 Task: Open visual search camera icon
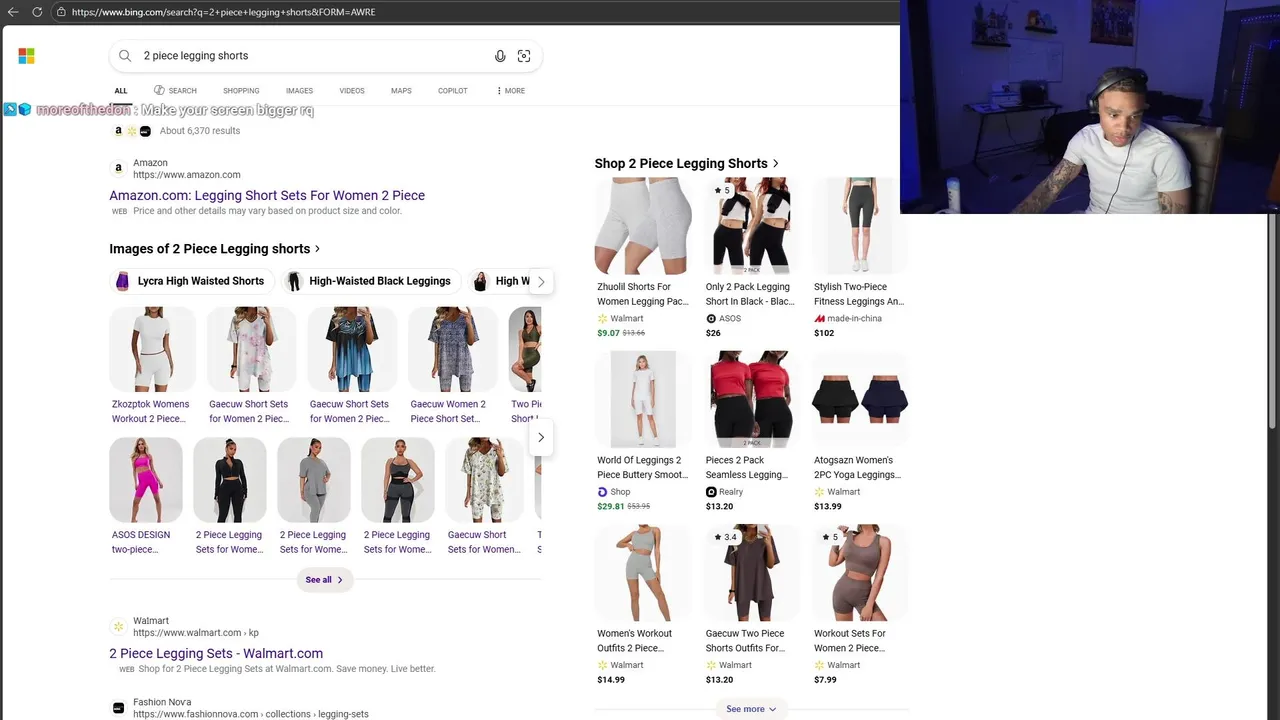point(524,56)
